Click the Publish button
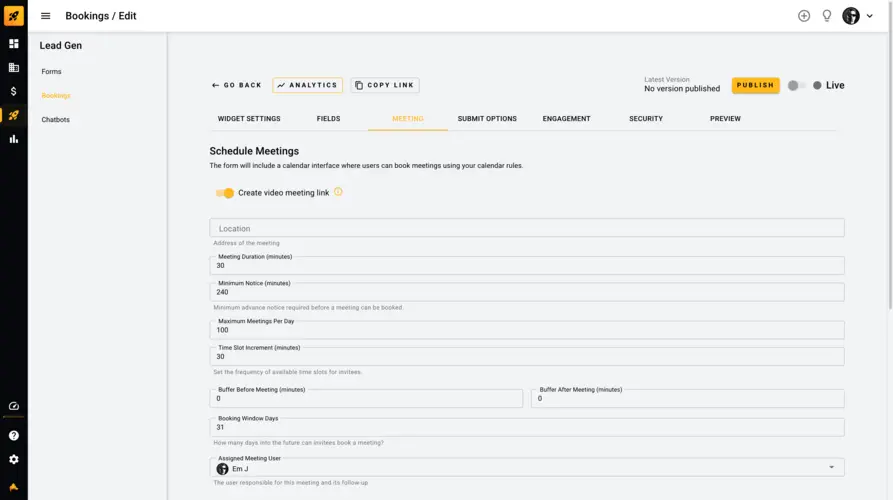The image size is (893, 500). (755, 85)
